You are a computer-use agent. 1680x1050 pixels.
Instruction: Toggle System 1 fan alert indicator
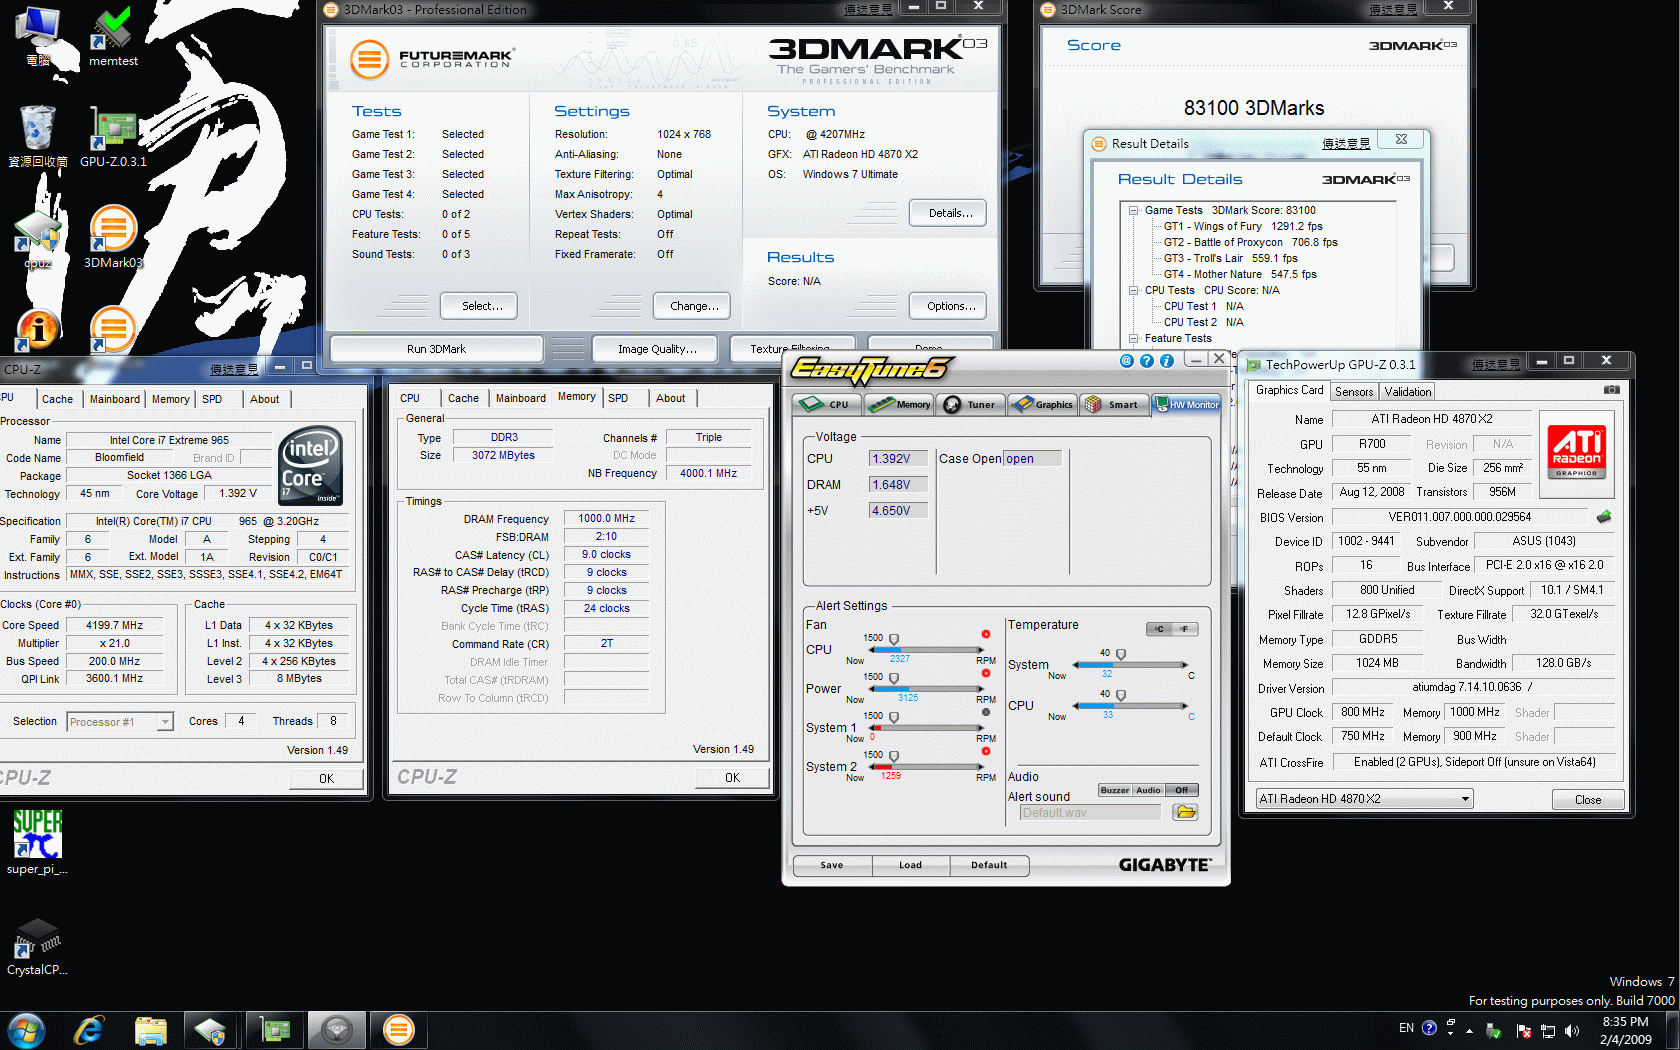tap(986, 712)
